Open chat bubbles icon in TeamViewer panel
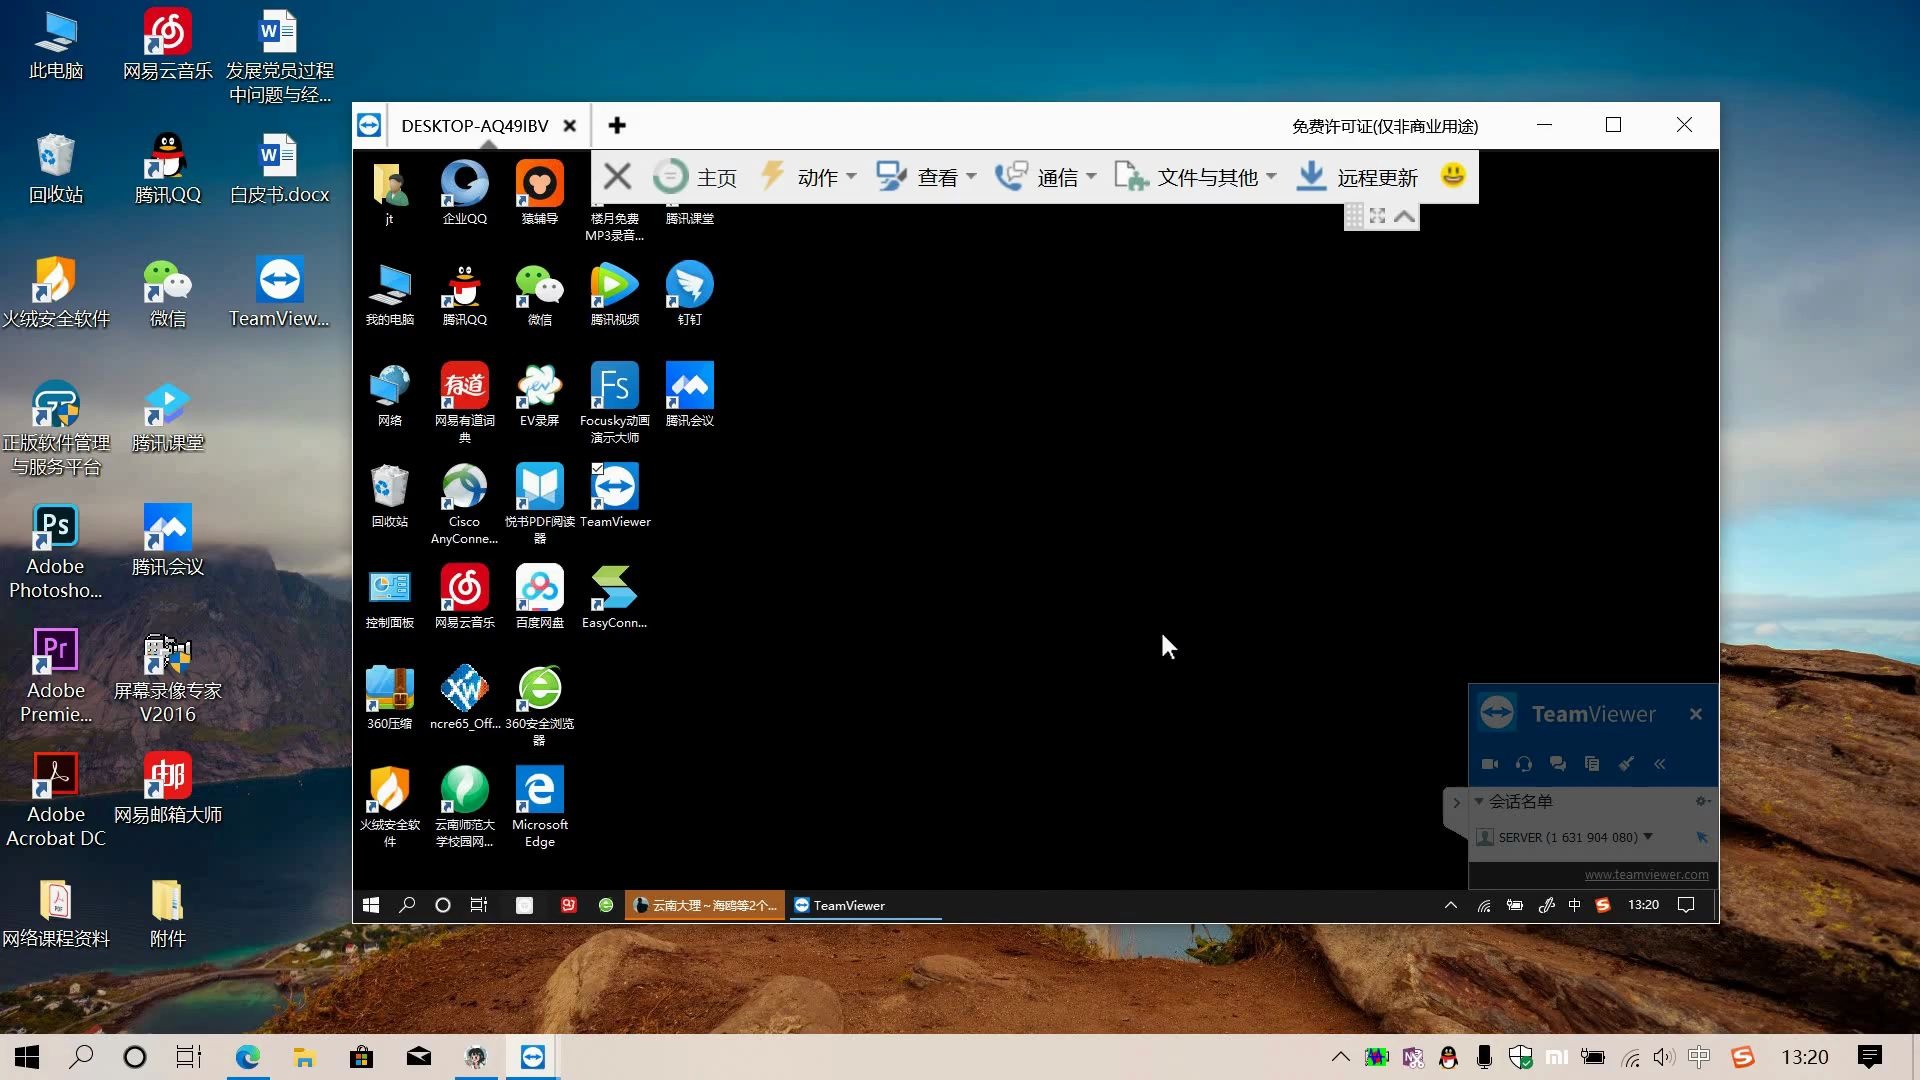This screenshot has width=1920, height=1080. tap(1557, 764)
